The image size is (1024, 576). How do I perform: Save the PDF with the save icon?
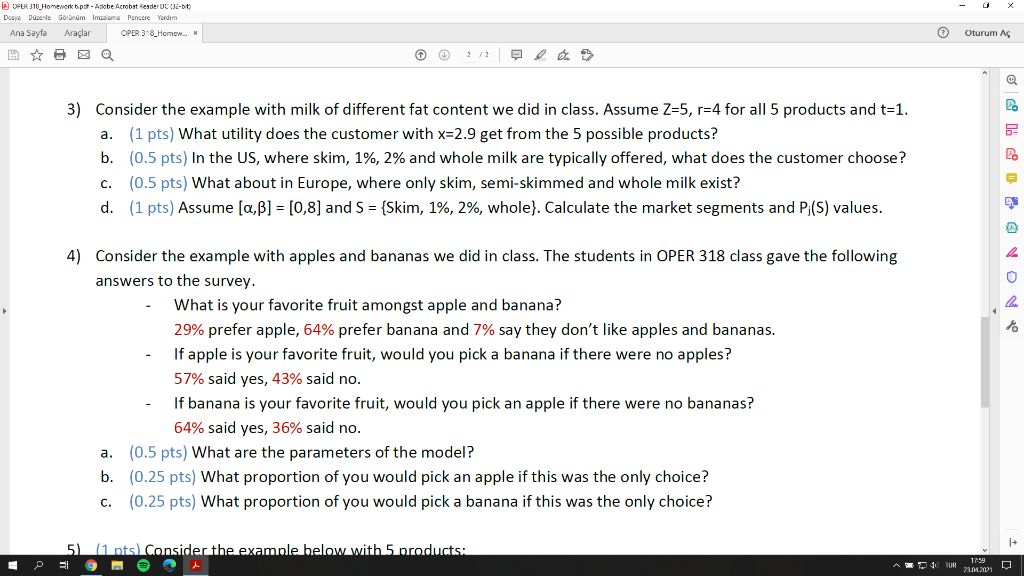(12, 56)
